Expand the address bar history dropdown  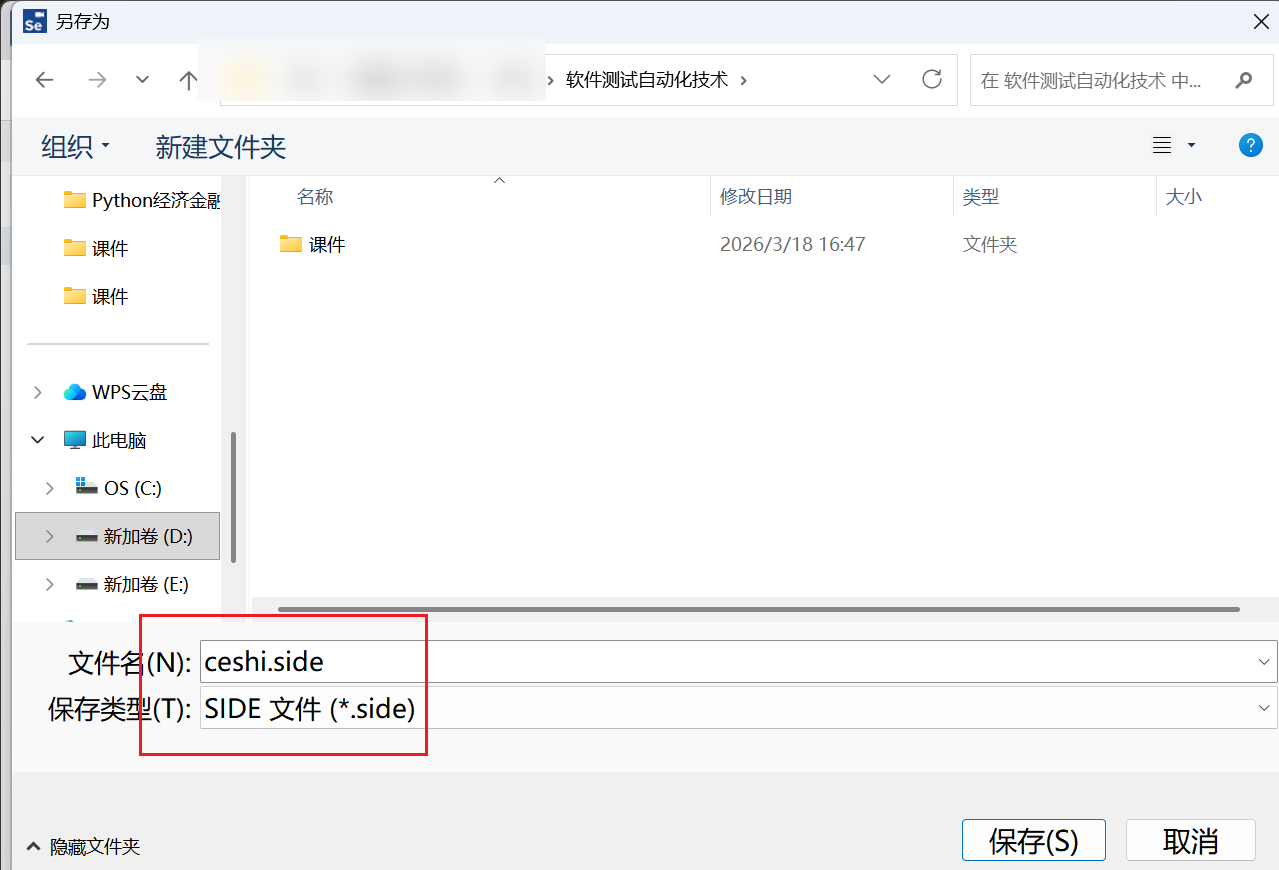[882, 79]
